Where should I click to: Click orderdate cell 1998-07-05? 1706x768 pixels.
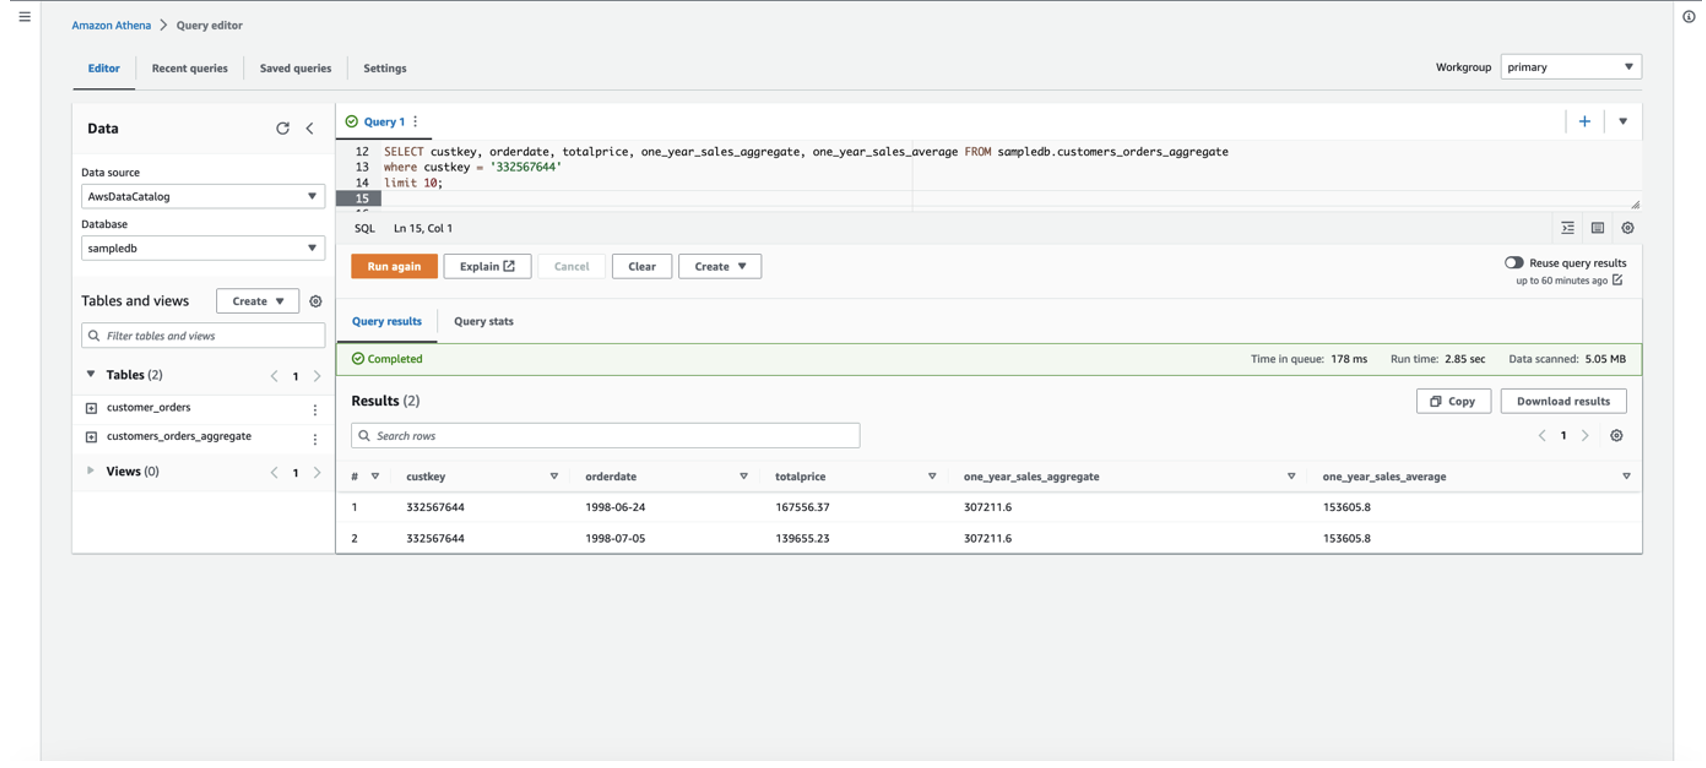tap(615, 538)
